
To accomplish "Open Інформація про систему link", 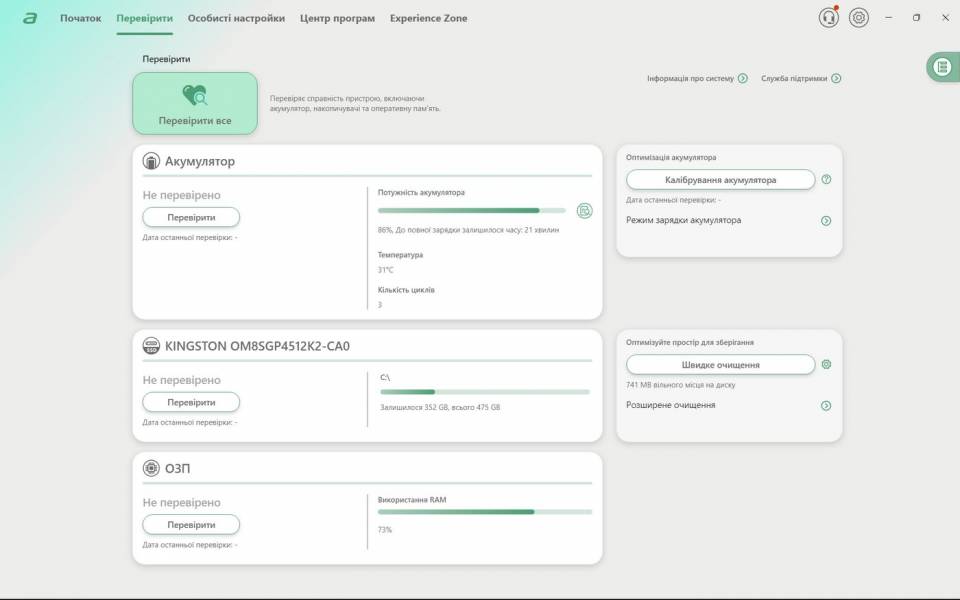I will (x=690, y=78).
